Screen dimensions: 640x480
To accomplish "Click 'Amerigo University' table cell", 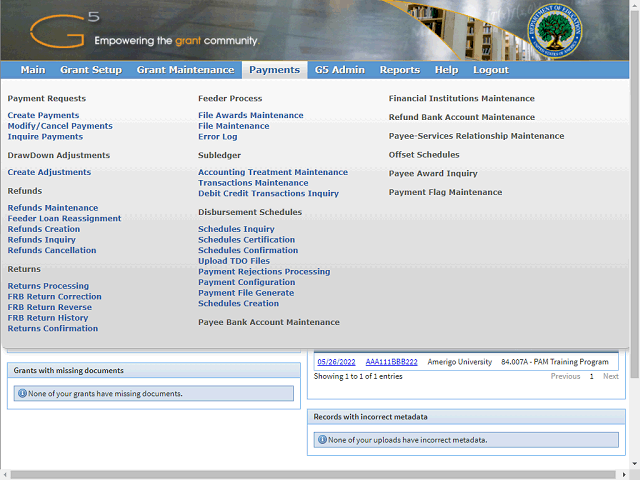I will click(x=460, y=362).
